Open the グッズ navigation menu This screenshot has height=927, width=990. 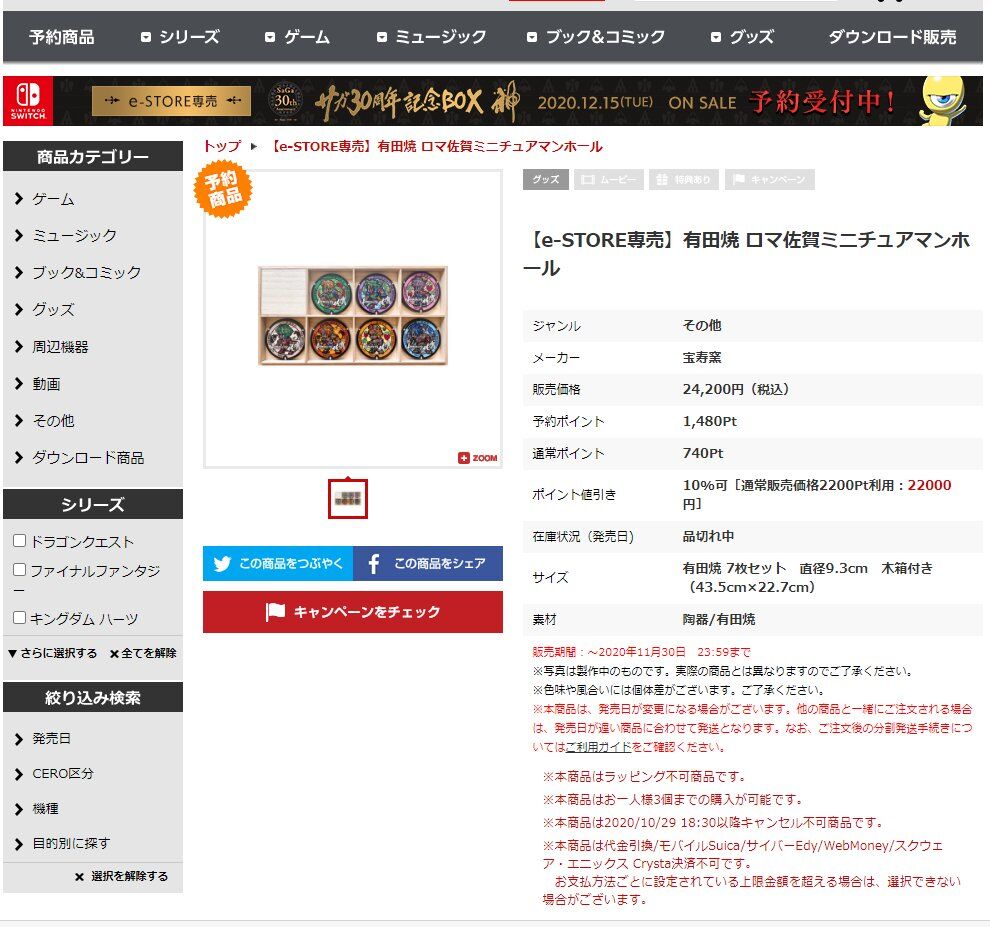[x=742, y=37]
